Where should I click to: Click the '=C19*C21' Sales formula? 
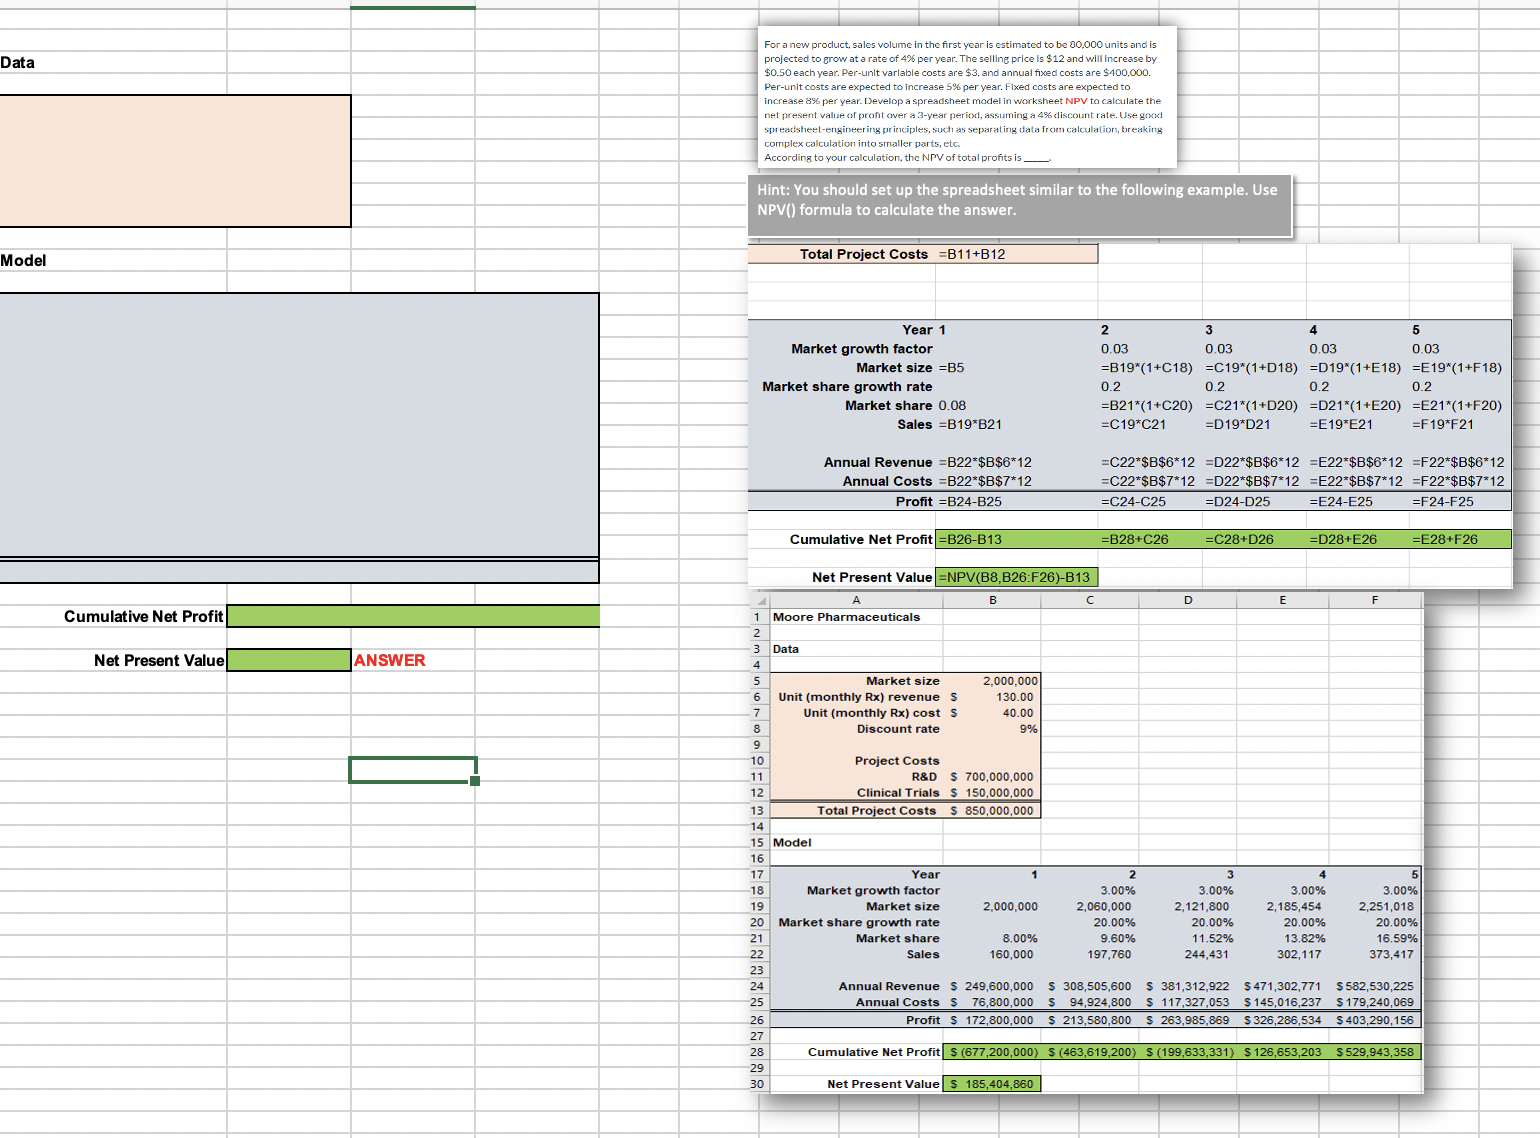coord(1133,425)
